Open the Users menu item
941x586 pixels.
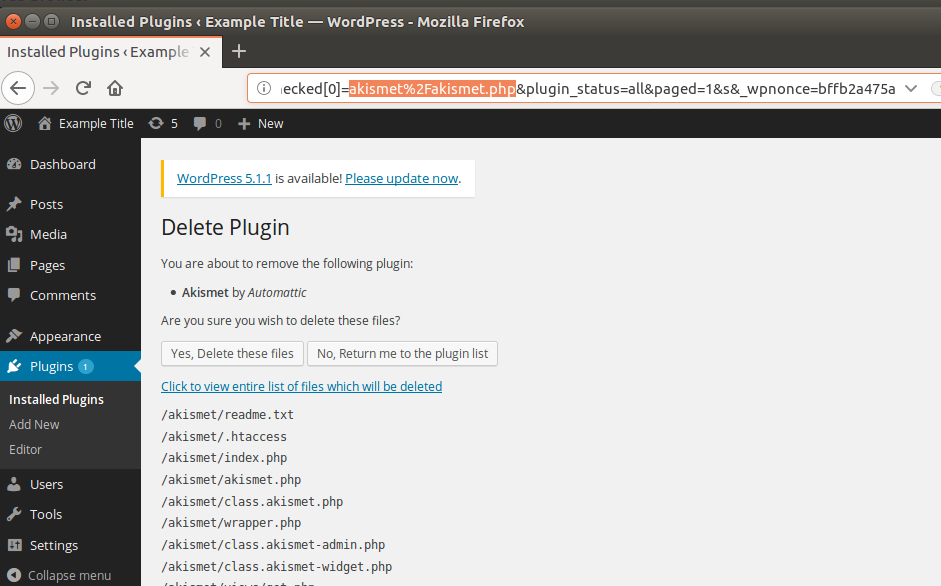pyautogui.click(x=46, y=484)
